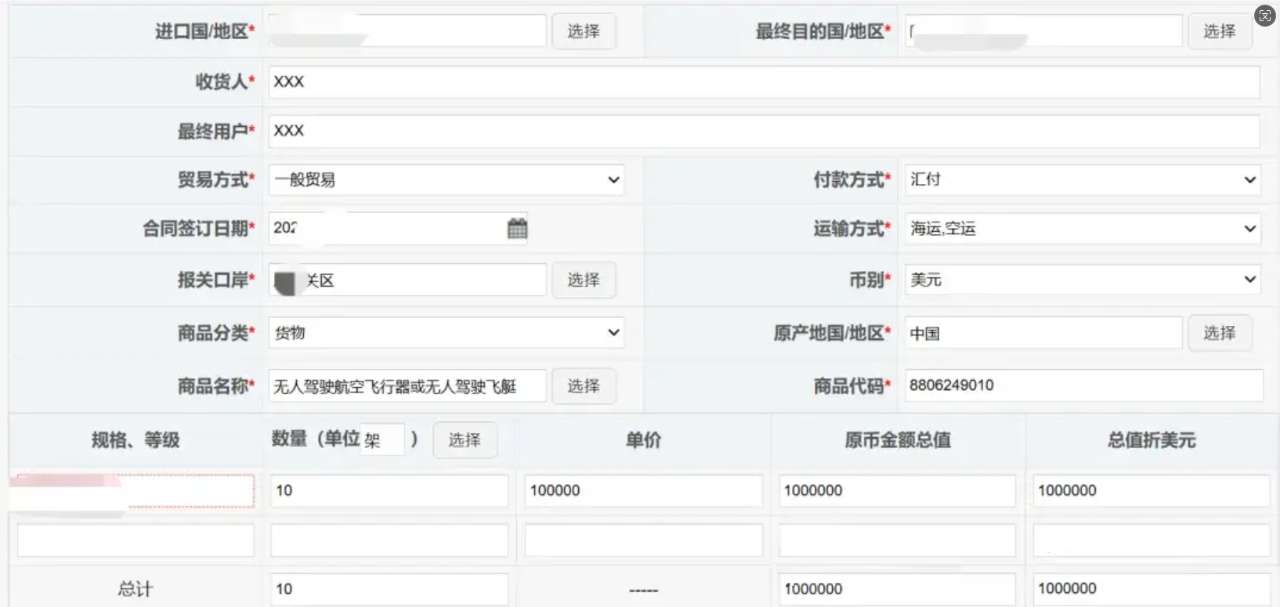Click 选择 for the 数量 unit
The image size is (1280, 607).
click(464, 440)
